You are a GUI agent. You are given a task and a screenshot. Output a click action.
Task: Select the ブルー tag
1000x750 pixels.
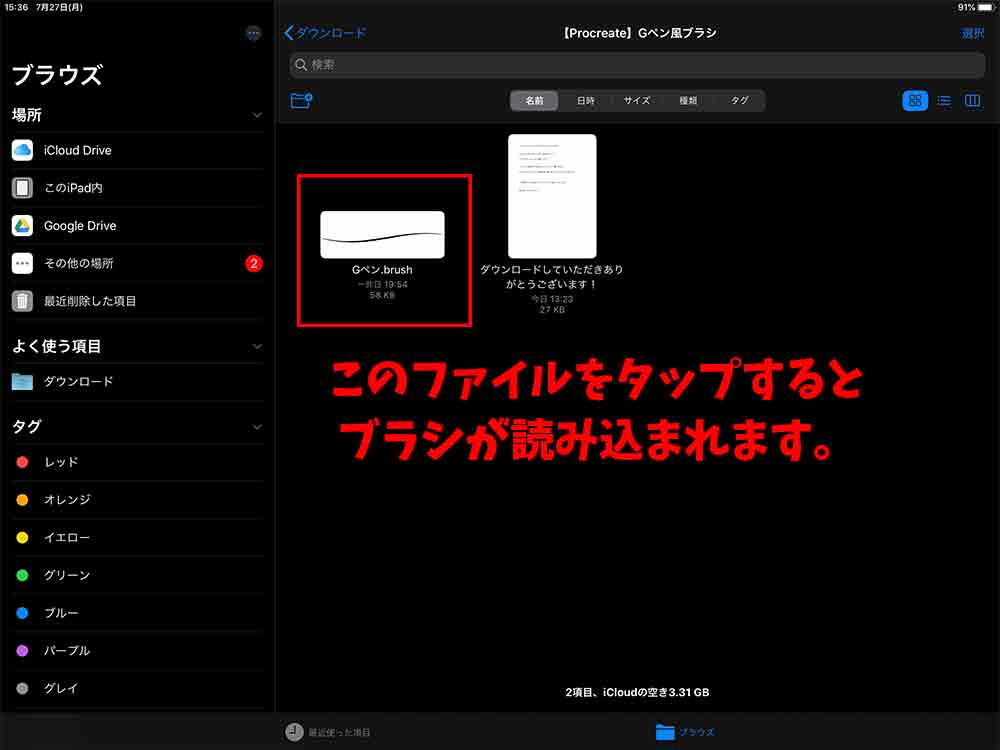point(137,613)
